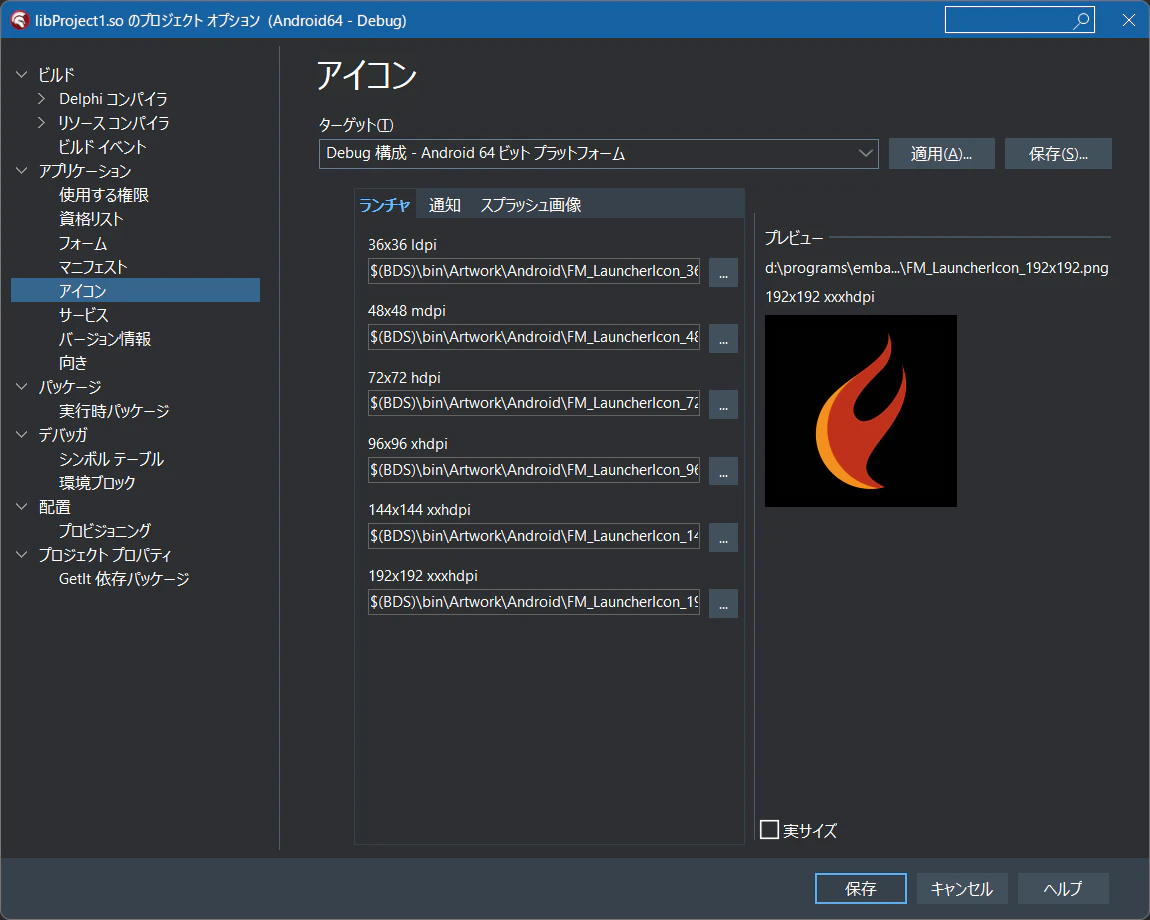Select シンボル テーブル in the tree
This screenshot has width=1150, height=920.
pos(111,459)
